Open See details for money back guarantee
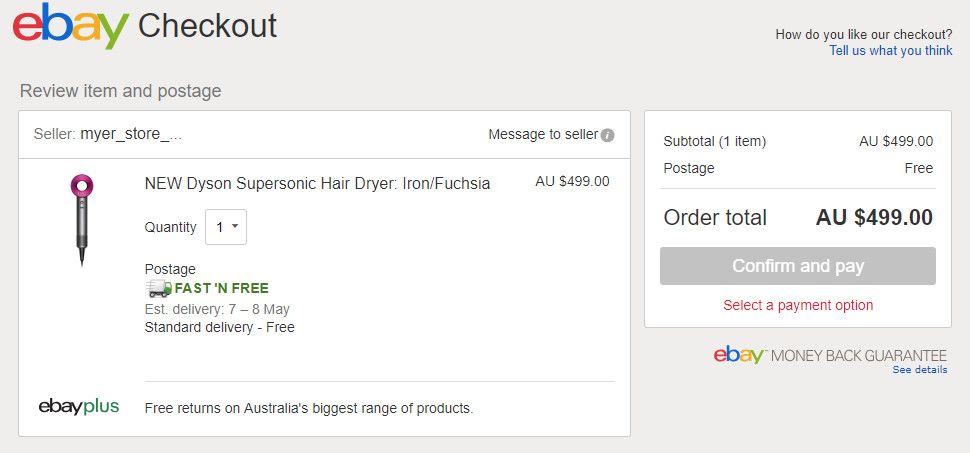 (919, 370)
